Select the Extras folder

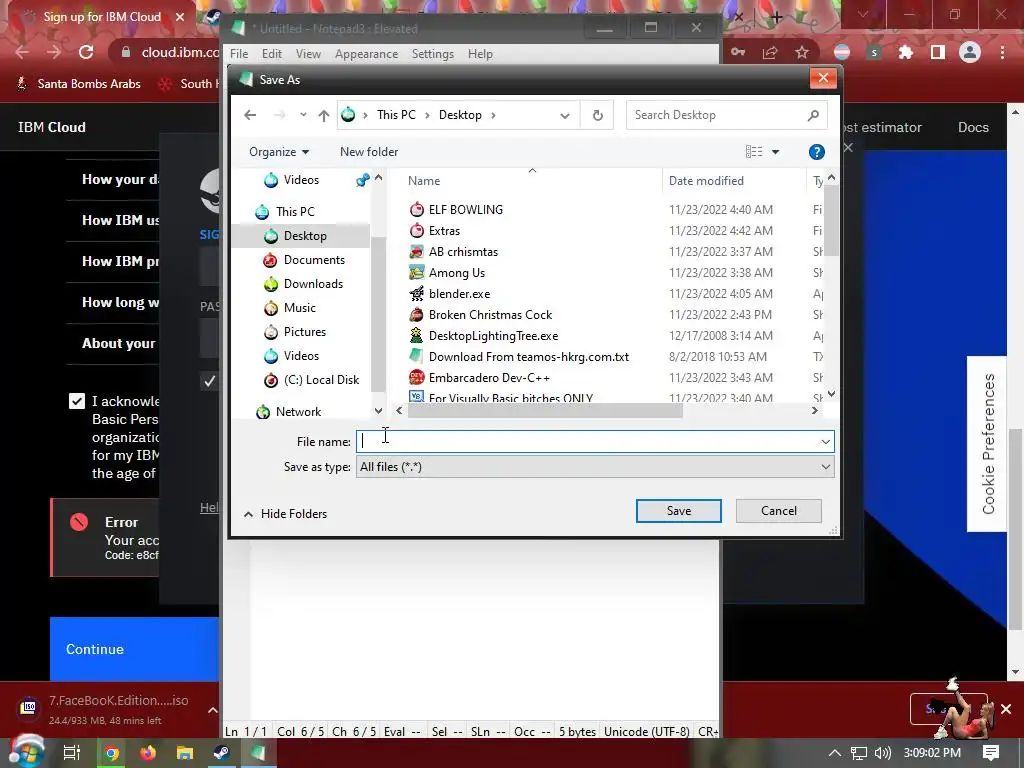(x=444, y=231)
